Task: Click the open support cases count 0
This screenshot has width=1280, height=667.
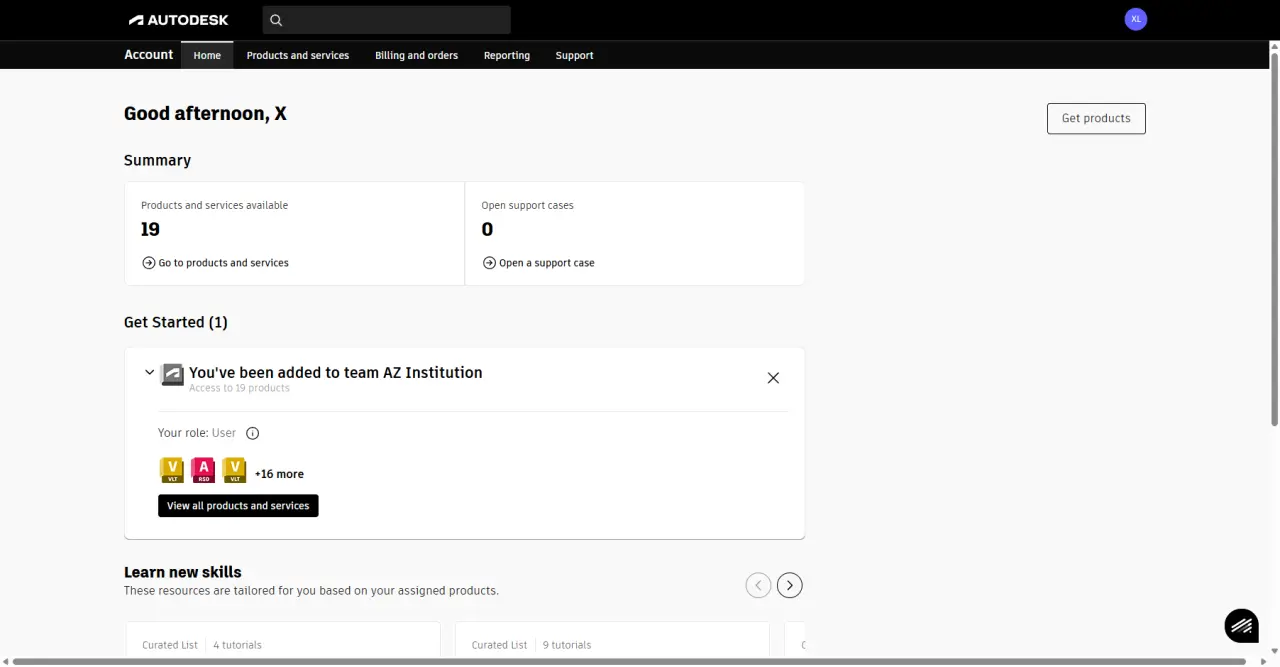Action: point(487,229)
